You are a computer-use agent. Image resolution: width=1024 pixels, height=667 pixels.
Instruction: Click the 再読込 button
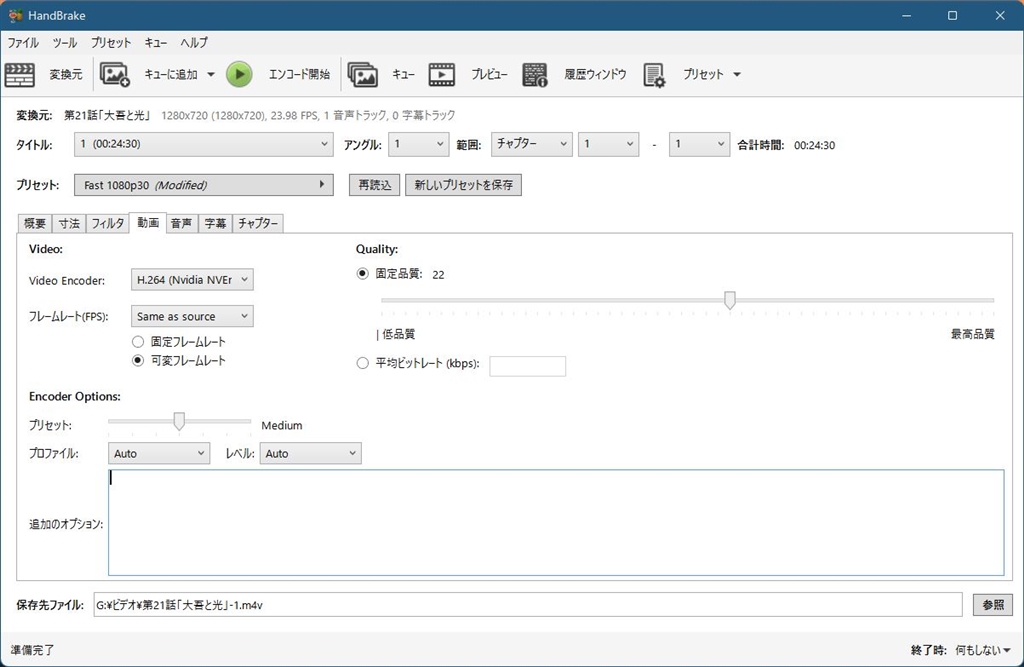tap(374, 185)
